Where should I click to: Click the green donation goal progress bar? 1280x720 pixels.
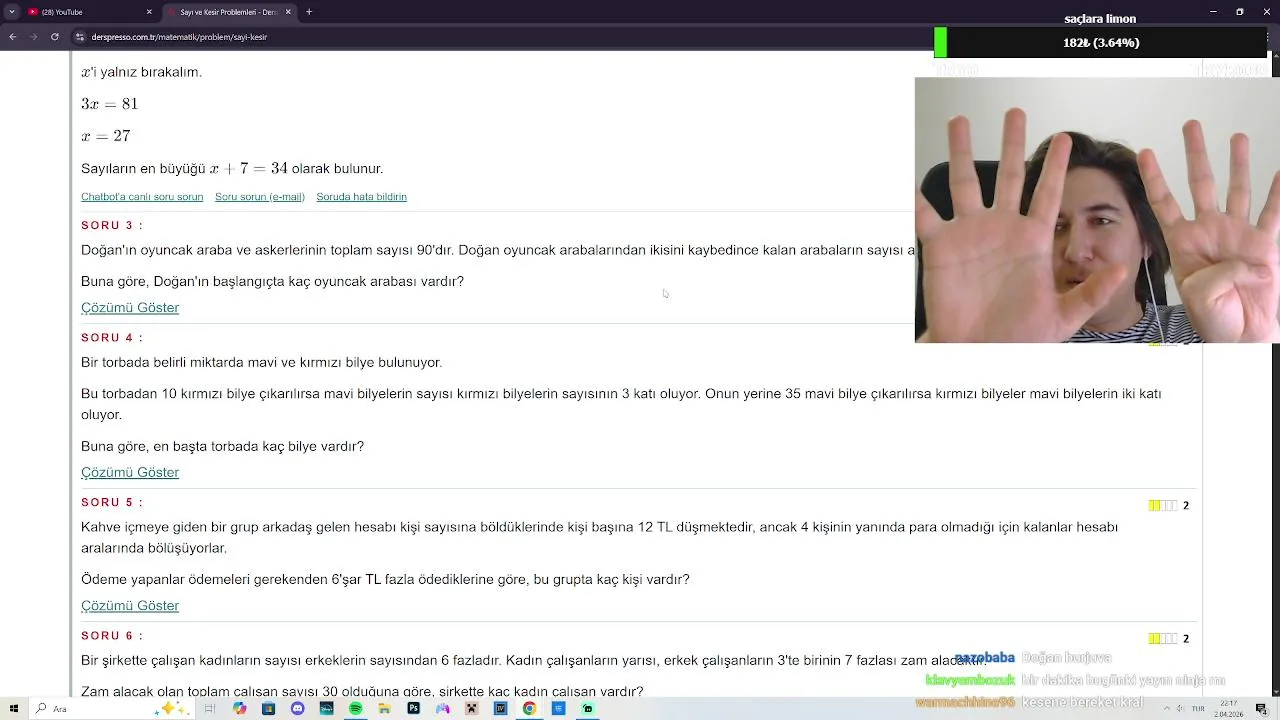tap(1100, 43)
